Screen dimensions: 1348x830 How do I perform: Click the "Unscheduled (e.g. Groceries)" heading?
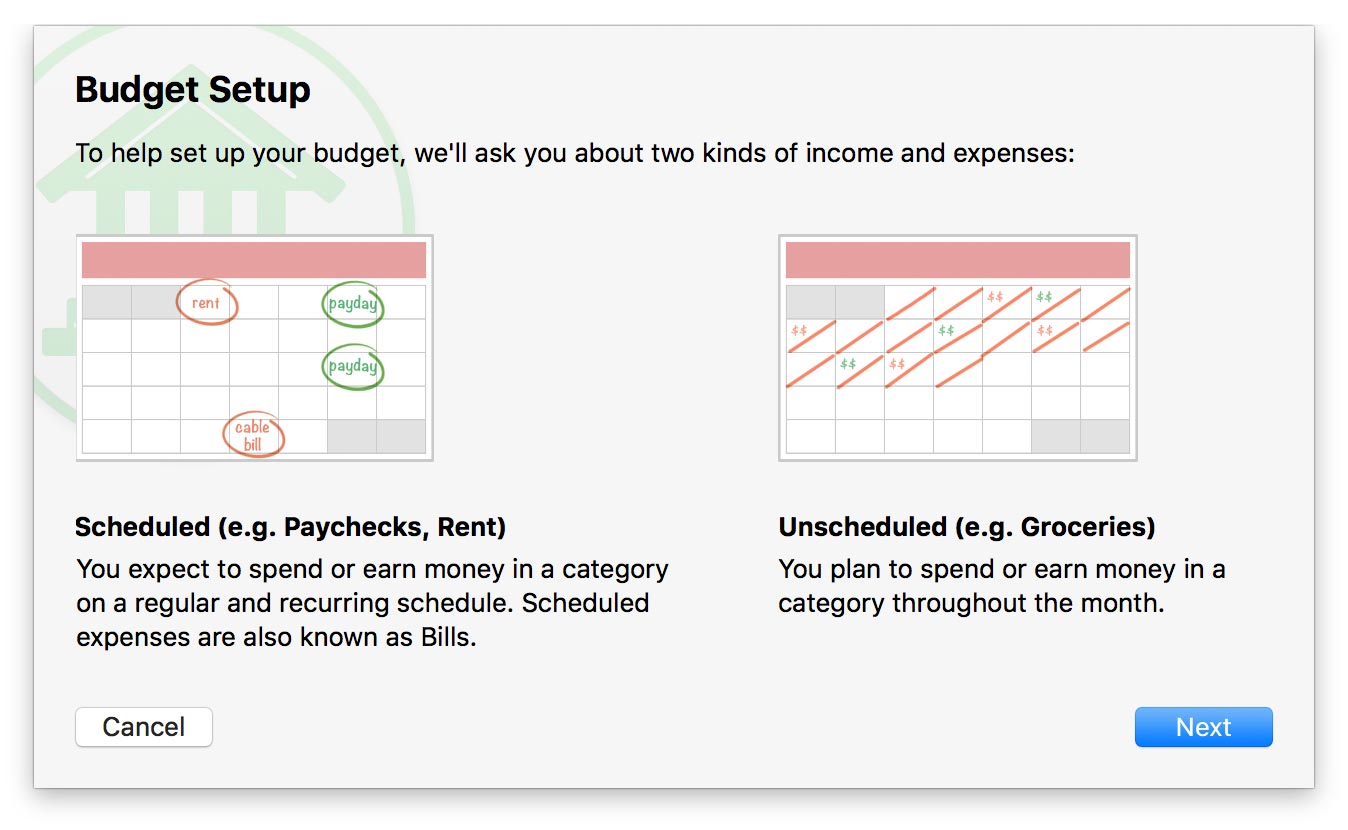(966, 527)
